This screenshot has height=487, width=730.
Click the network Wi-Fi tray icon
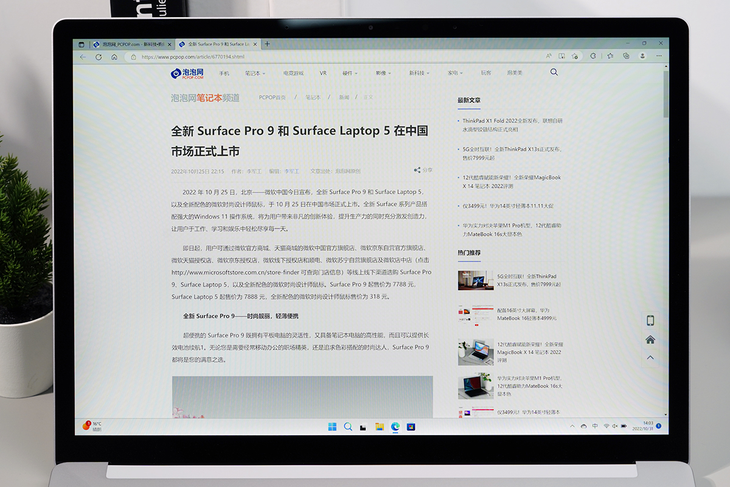pyautogui.click(x=606, y=426)
